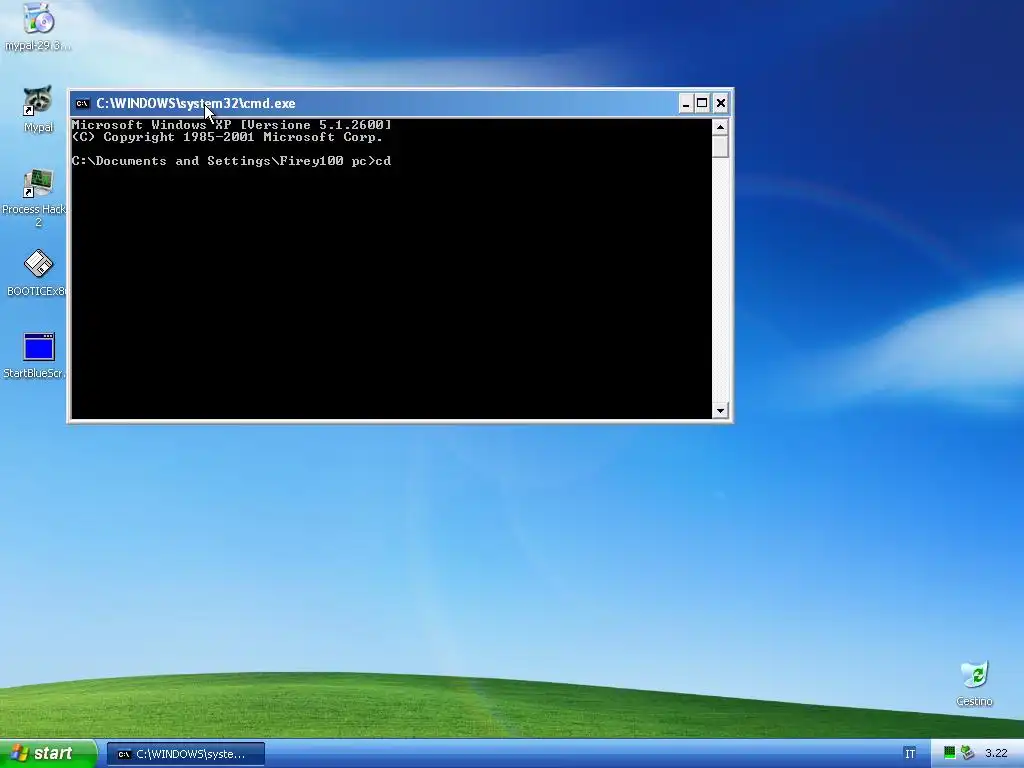
Task: Close the cmd.exe window
Action: coord(720,103)
